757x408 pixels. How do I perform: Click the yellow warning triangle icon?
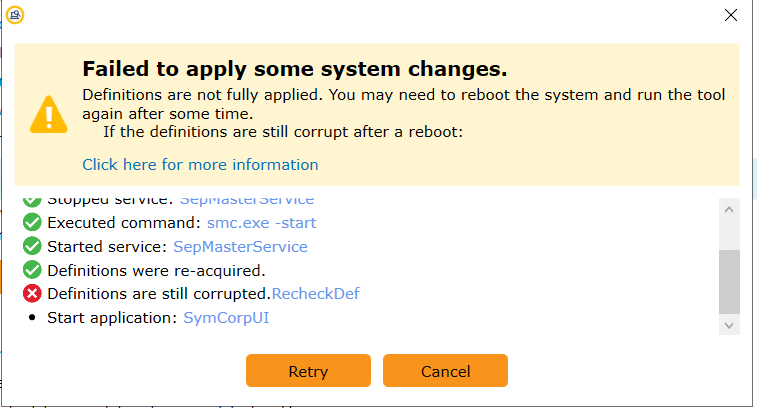[48, 114]
